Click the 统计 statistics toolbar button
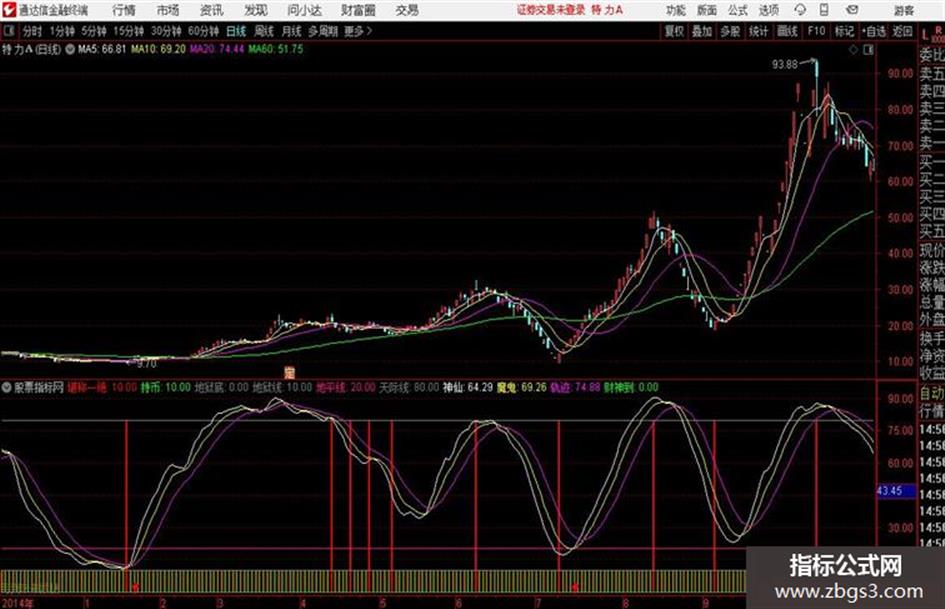Viewport: 945px width, 609px height. coord(758,31)
